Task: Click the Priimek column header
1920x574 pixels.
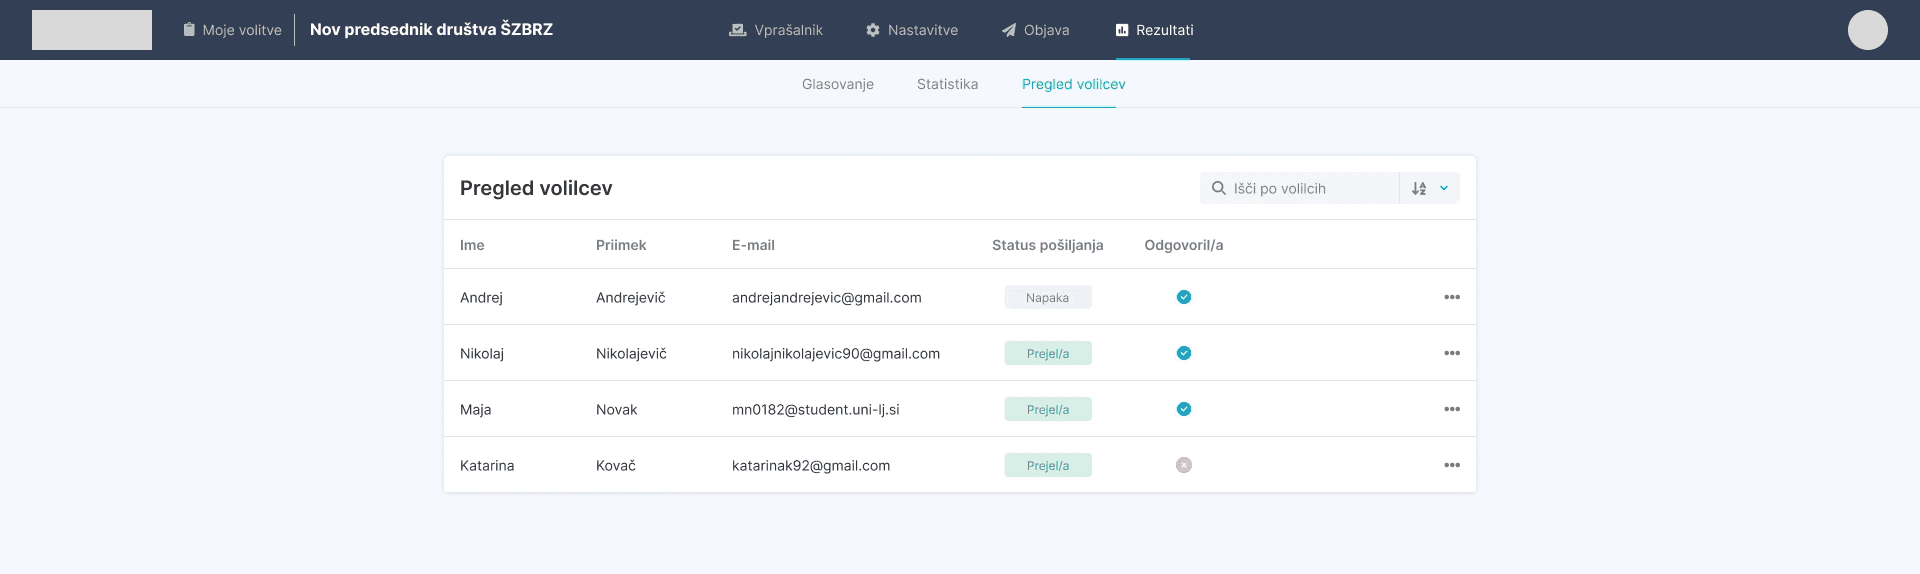Action: pos(621,245)
